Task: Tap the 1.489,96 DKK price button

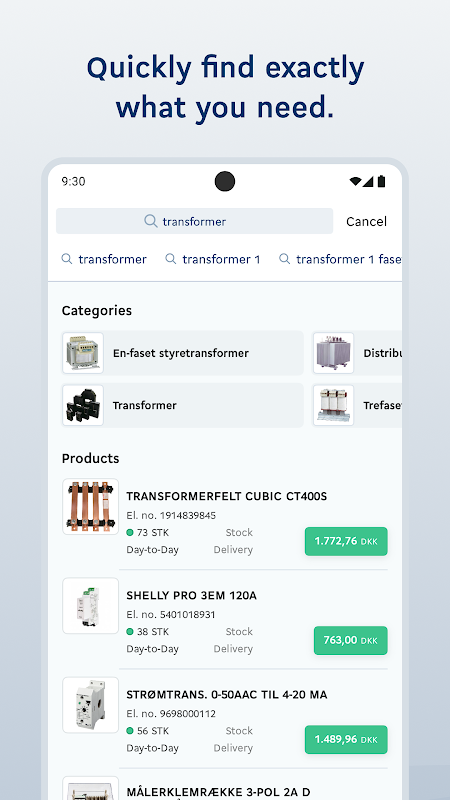Action: click(346, 739)
